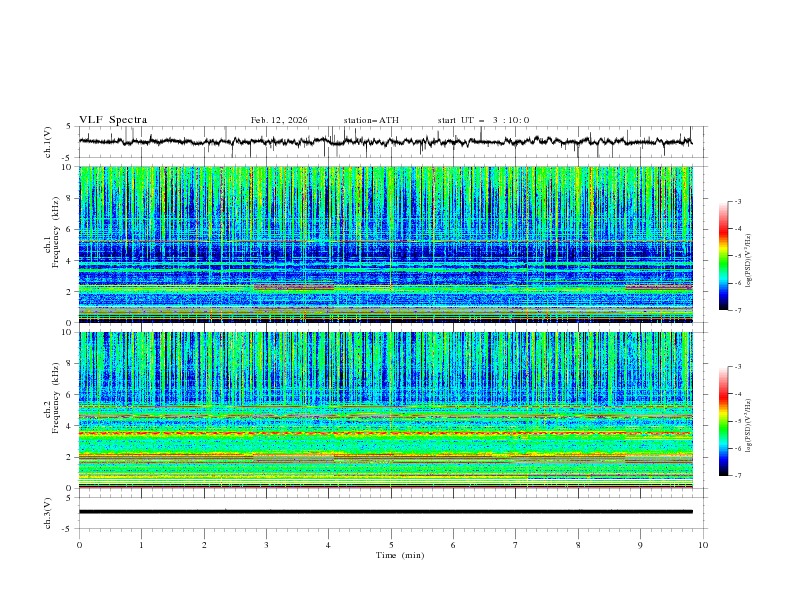Click the "Time (min)" axis title
Image resolution: width=792 pixels, height=612 pixels.
click(400, 555)
